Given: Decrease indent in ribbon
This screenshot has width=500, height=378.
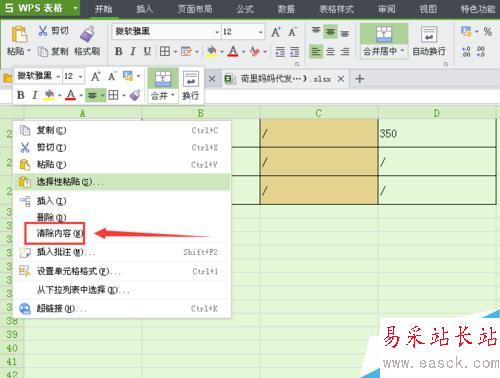Looking at the screenshot, I should coord(280,52).
